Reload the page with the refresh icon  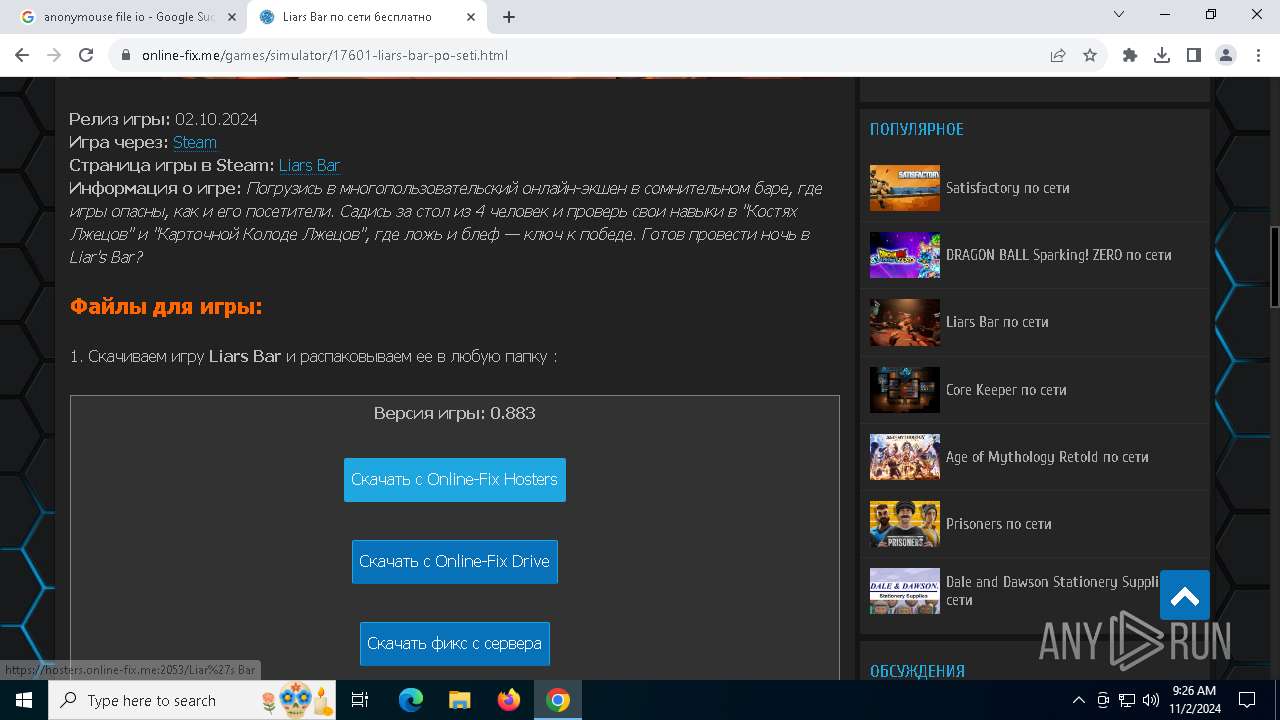[86, 55]
